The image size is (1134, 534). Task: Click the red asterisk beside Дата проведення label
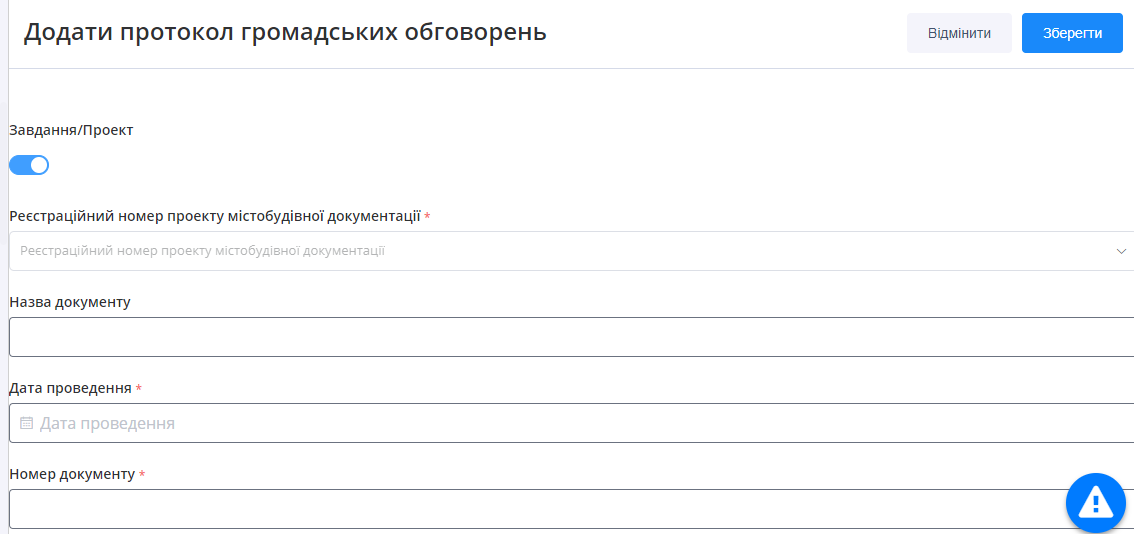[139, 389]
